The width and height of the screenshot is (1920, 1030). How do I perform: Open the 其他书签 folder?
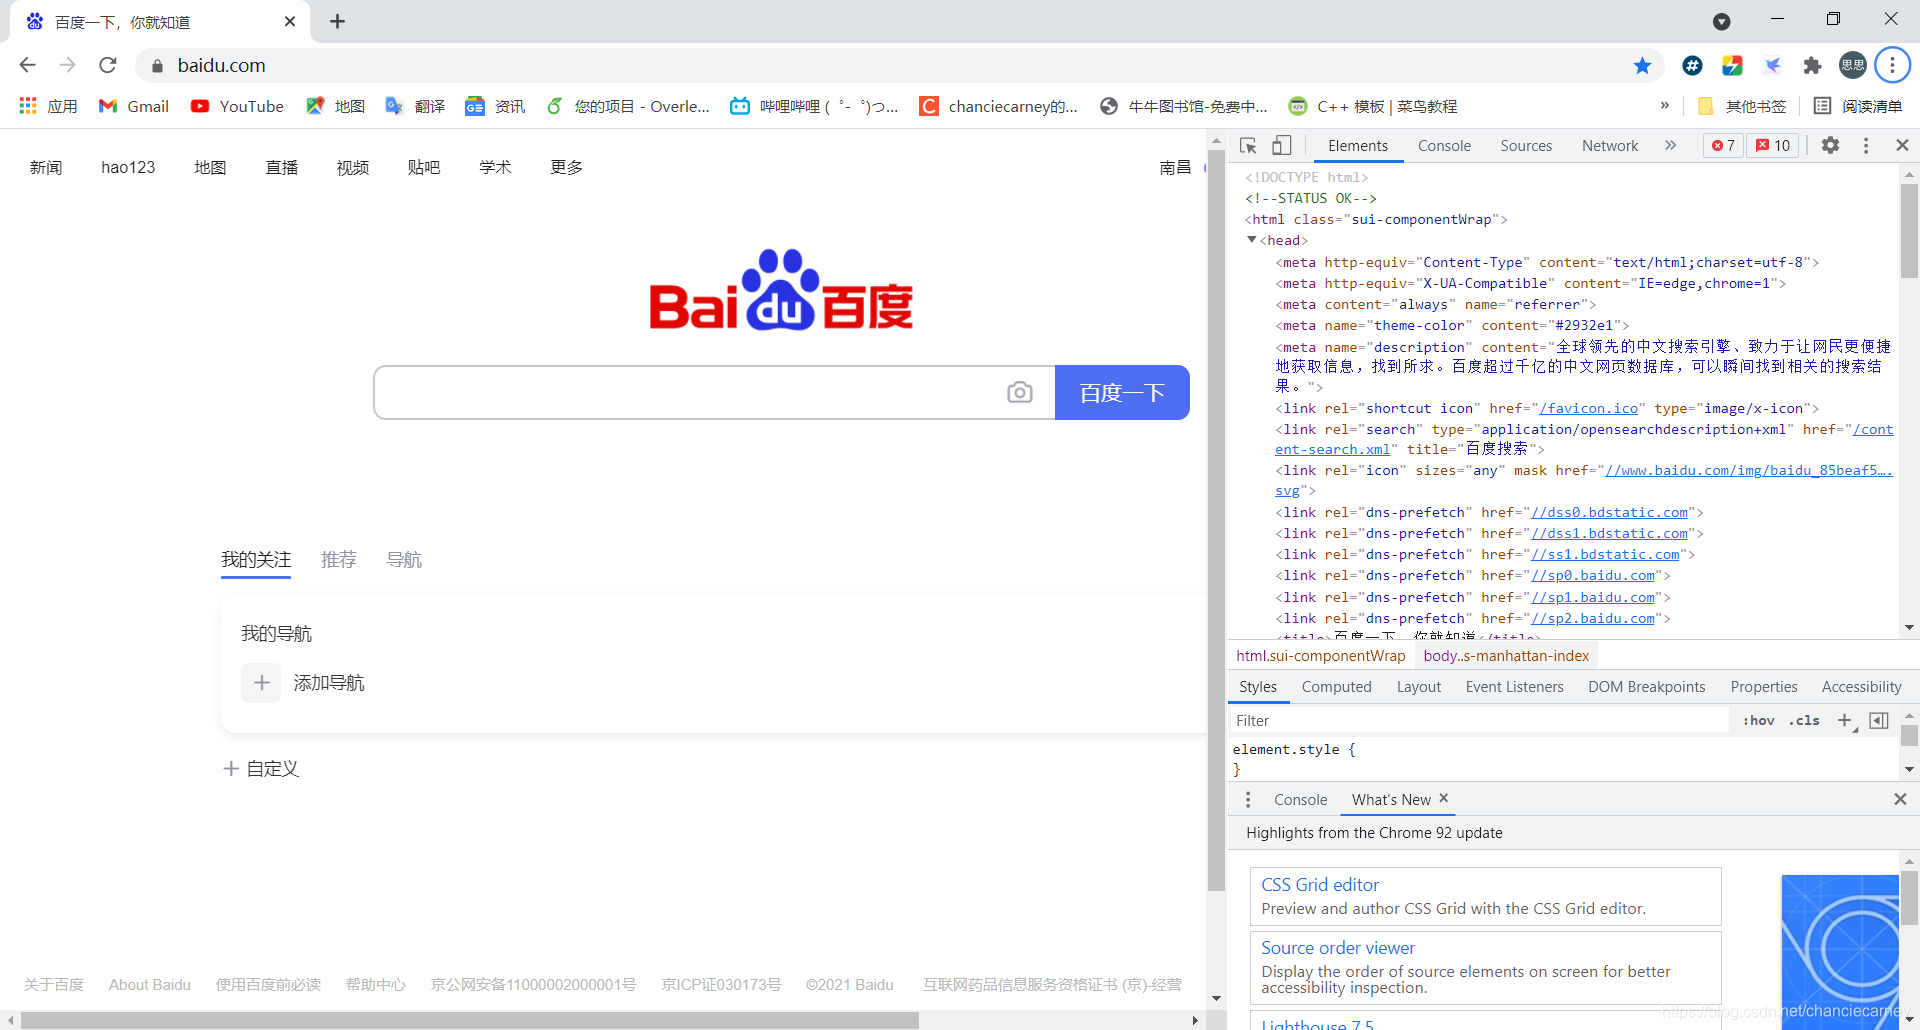pyautogui.click(x=1741, y=106)
